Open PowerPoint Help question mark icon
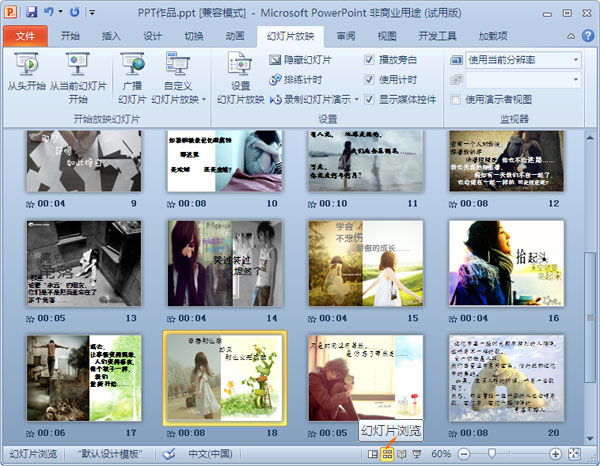The height and width of the screenshot is (466, 600). (x=588, y=36)
